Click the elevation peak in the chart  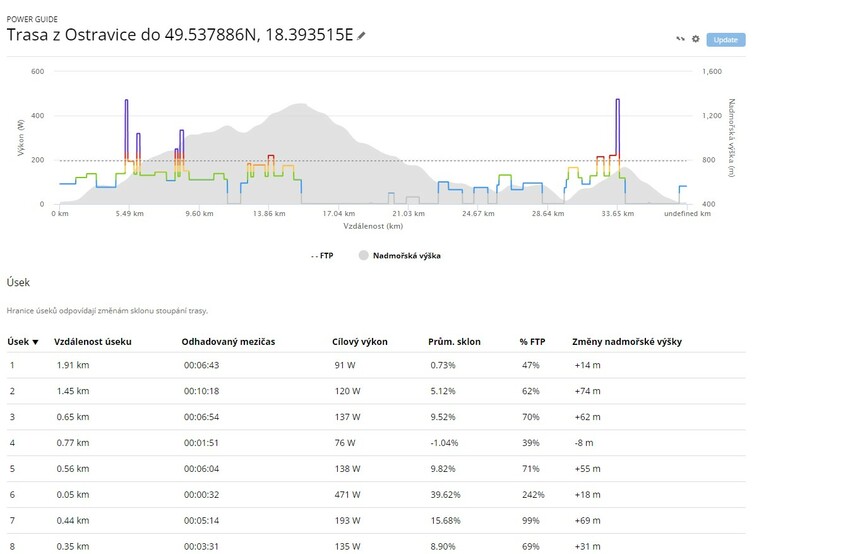point(300,106)
